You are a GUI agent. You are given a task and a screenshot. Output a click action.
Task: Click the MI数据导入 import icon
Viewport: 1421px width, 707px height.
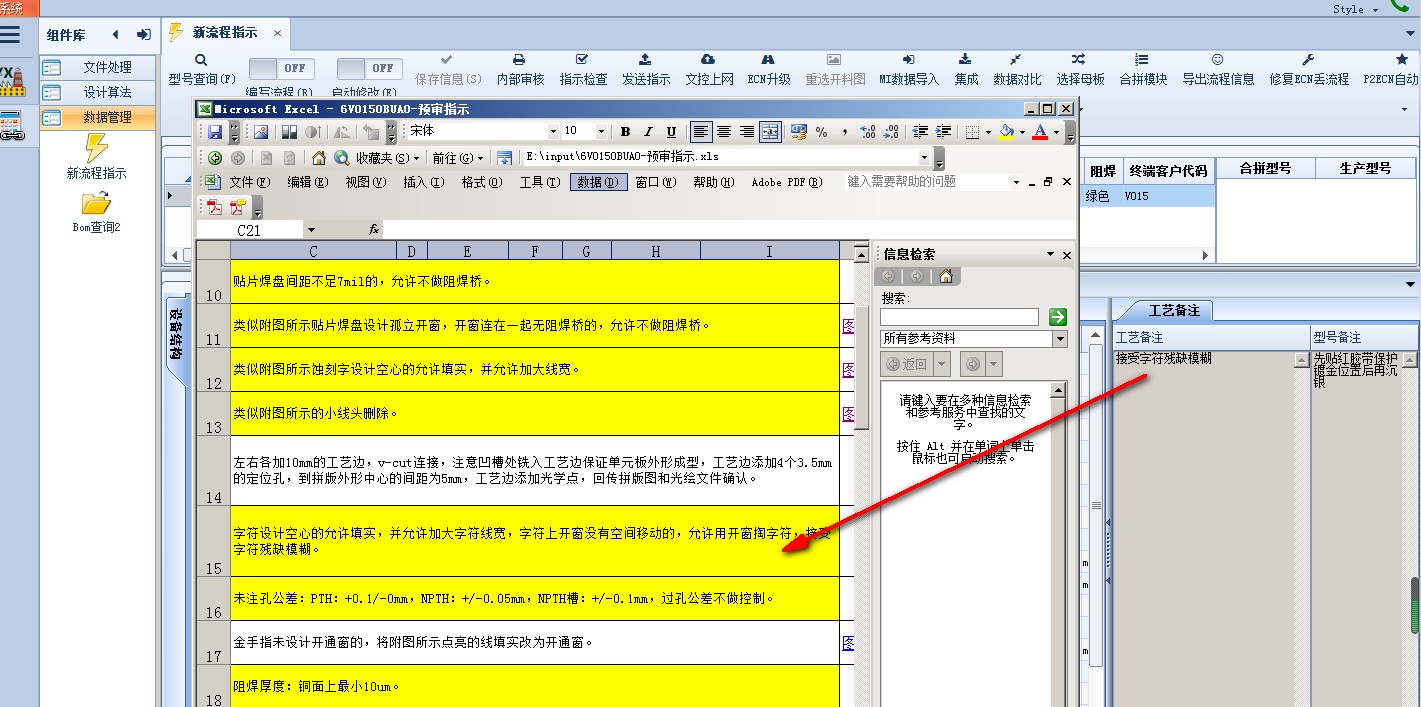[x=908, y=60]
